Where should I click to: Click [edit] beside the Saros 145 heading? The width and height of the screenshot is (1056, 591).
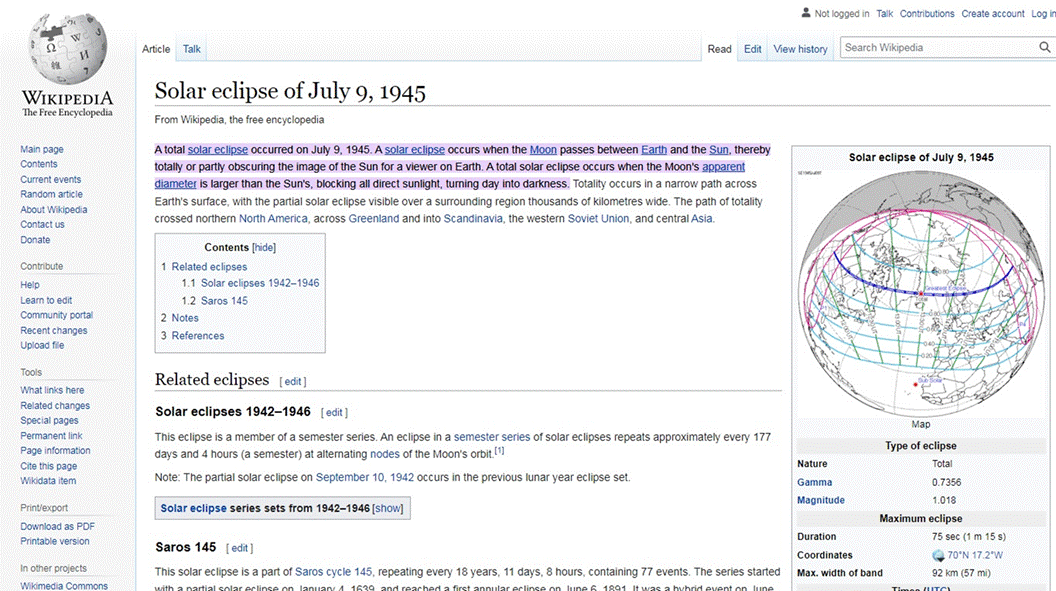tap(240, 549)
